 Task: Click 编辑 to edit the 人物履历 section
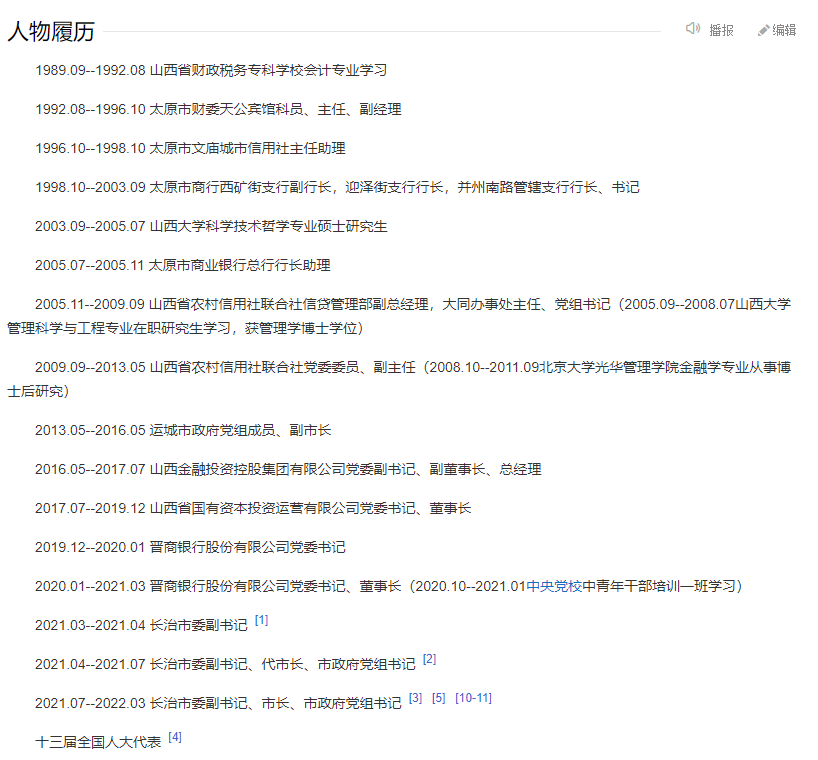[783, 31]
